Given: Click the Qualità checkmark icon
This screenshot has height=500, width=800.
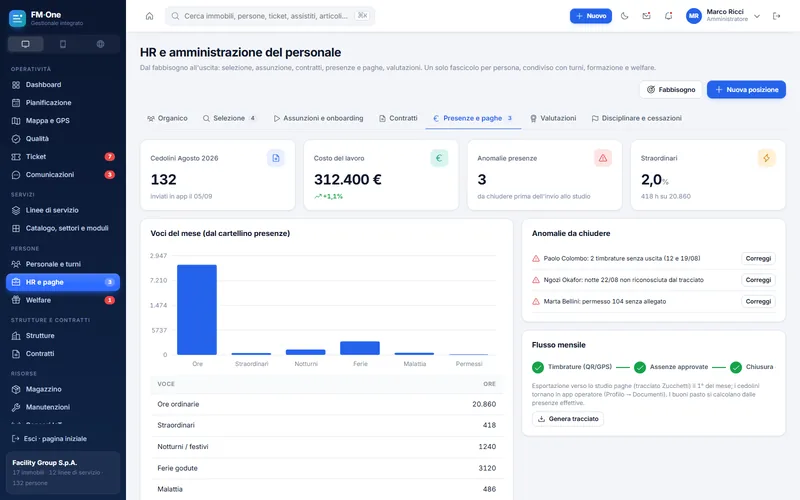Looking at the screenshot, I should pos(16,139).
